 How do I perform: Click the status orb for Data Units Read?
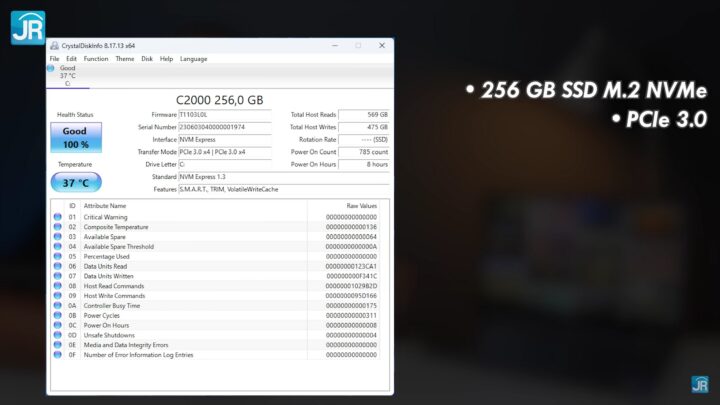(x=57, y=266)
